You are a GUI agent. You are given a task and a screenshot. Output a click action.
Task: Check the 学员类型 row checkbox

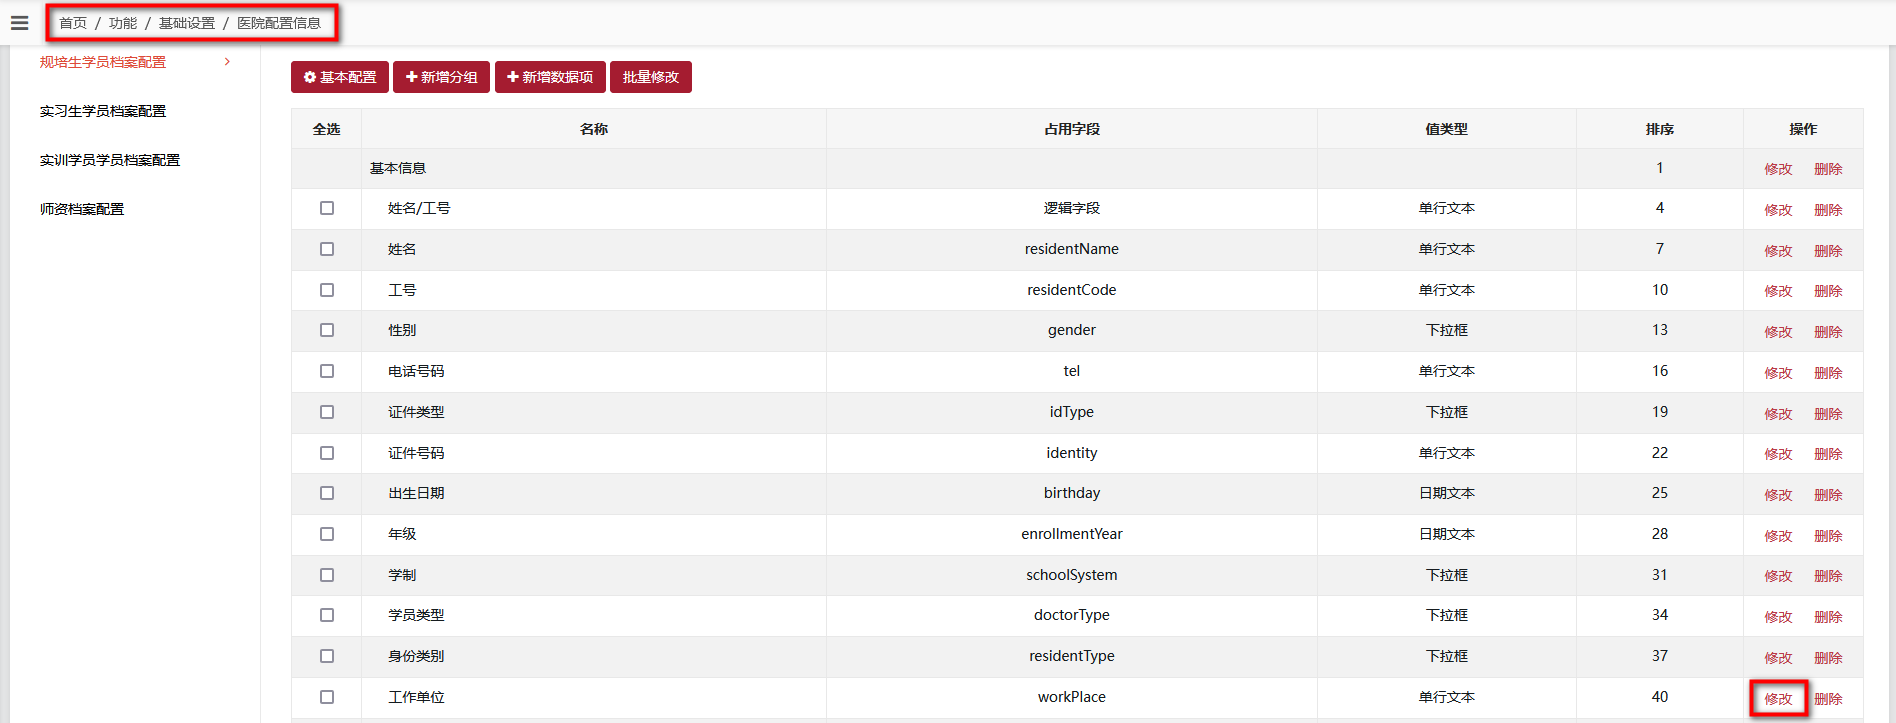(327, 615)
